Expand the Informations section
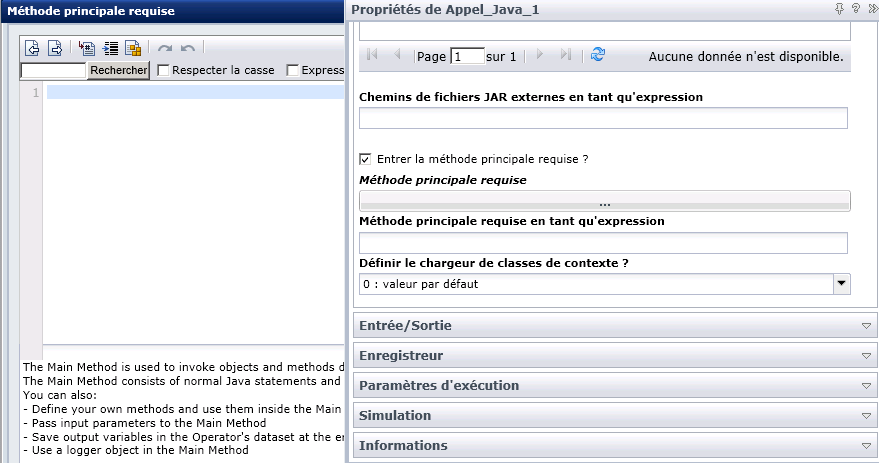Viewport: 879px width, 463px height. tap(615, 445)
